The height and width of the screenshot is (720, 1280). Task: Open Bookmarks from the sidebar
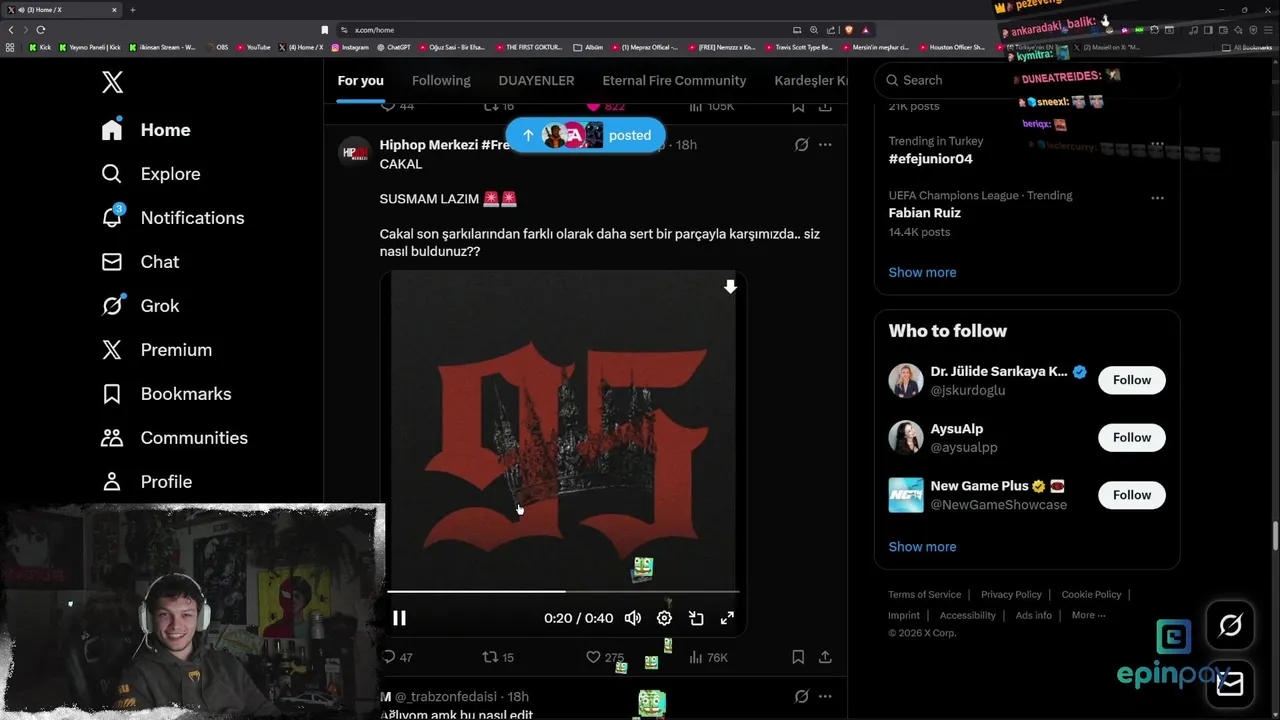(166, 394)
